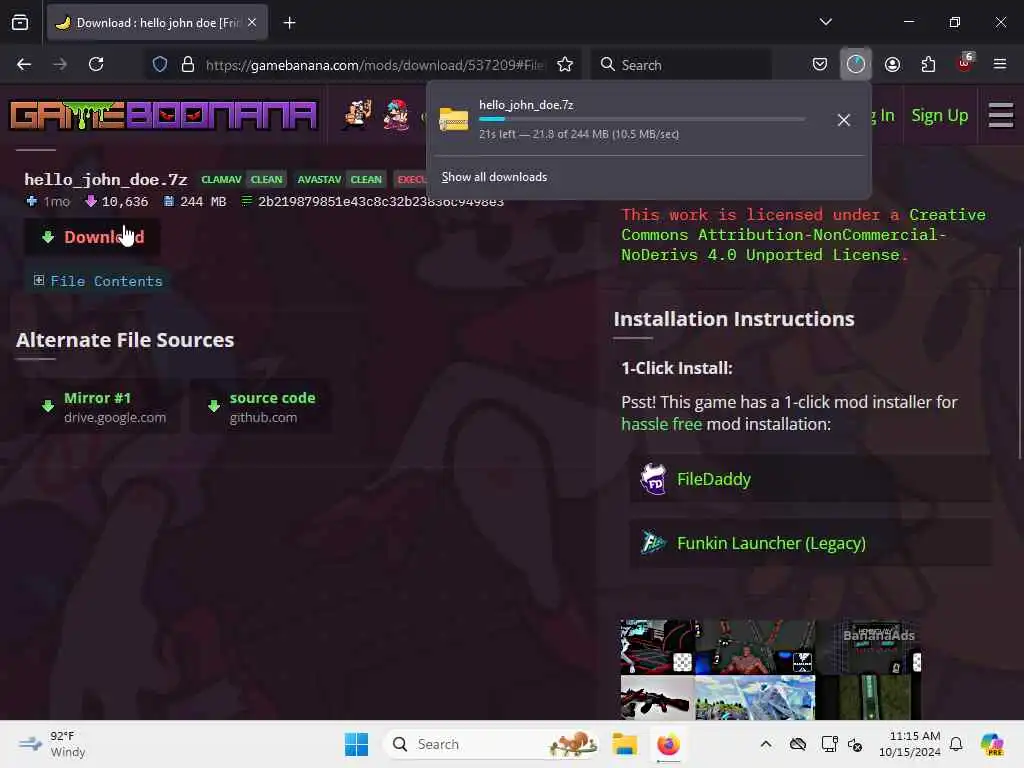Click the red Download button
The width and height of the screenshot is (1024, 768).
93,237
